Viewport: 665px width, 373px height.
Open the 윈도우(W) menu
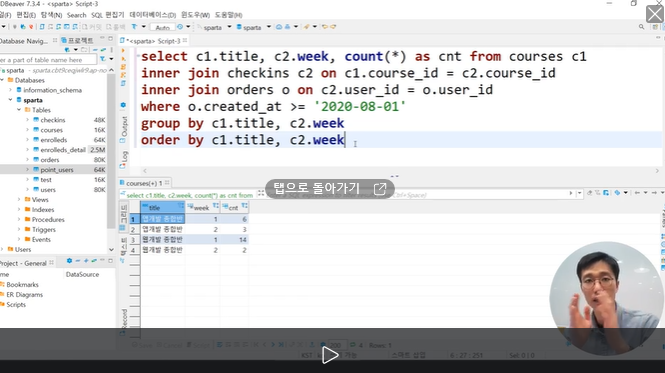(195, 15)
